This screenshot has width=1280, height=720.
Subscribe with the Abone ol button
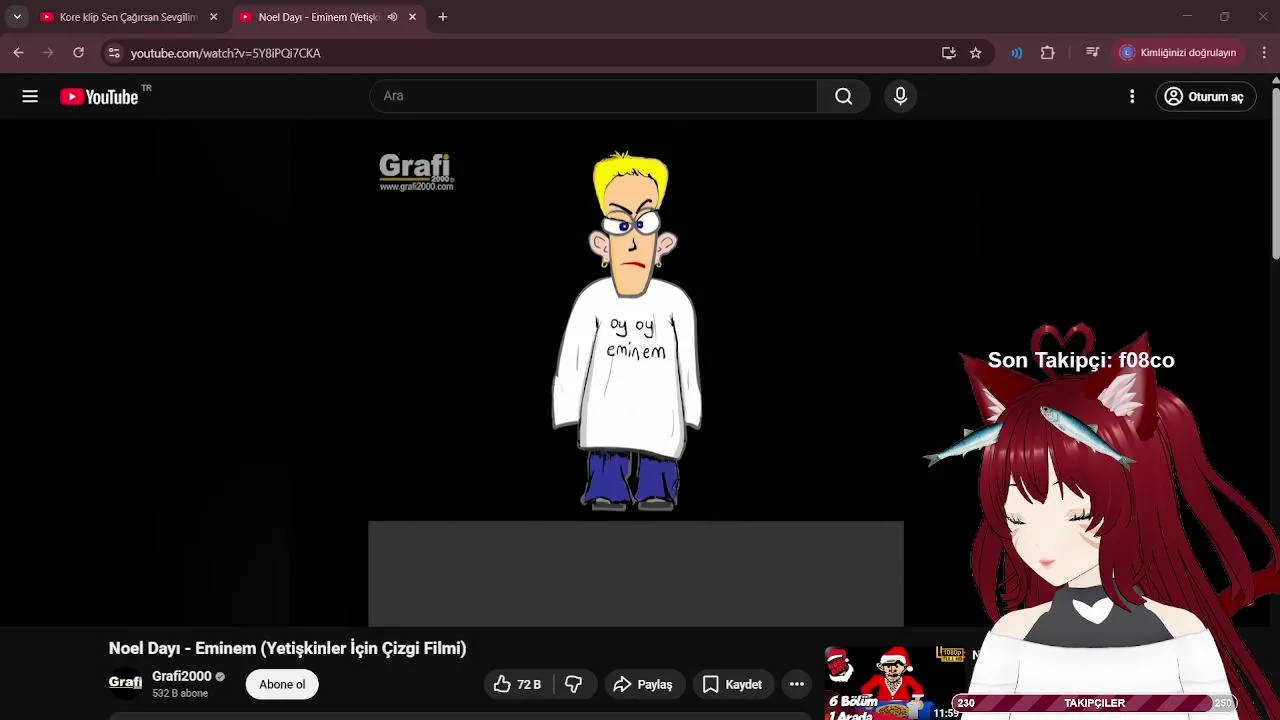pyautogui.click(x=282, y=684)
